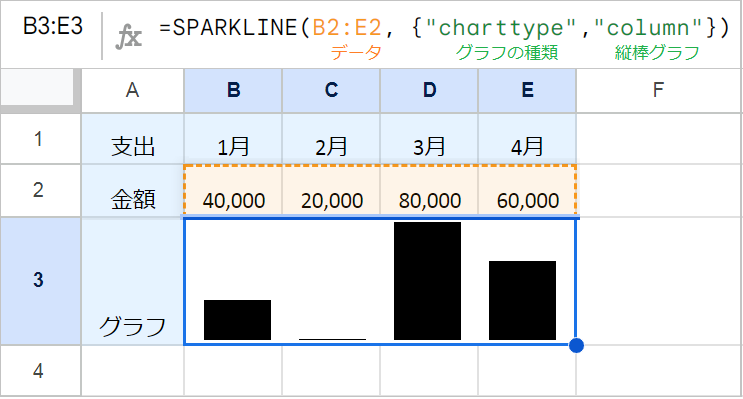The width and height of the screenshot is (743, 399).
Task: Select column F header
Action: 659,90
